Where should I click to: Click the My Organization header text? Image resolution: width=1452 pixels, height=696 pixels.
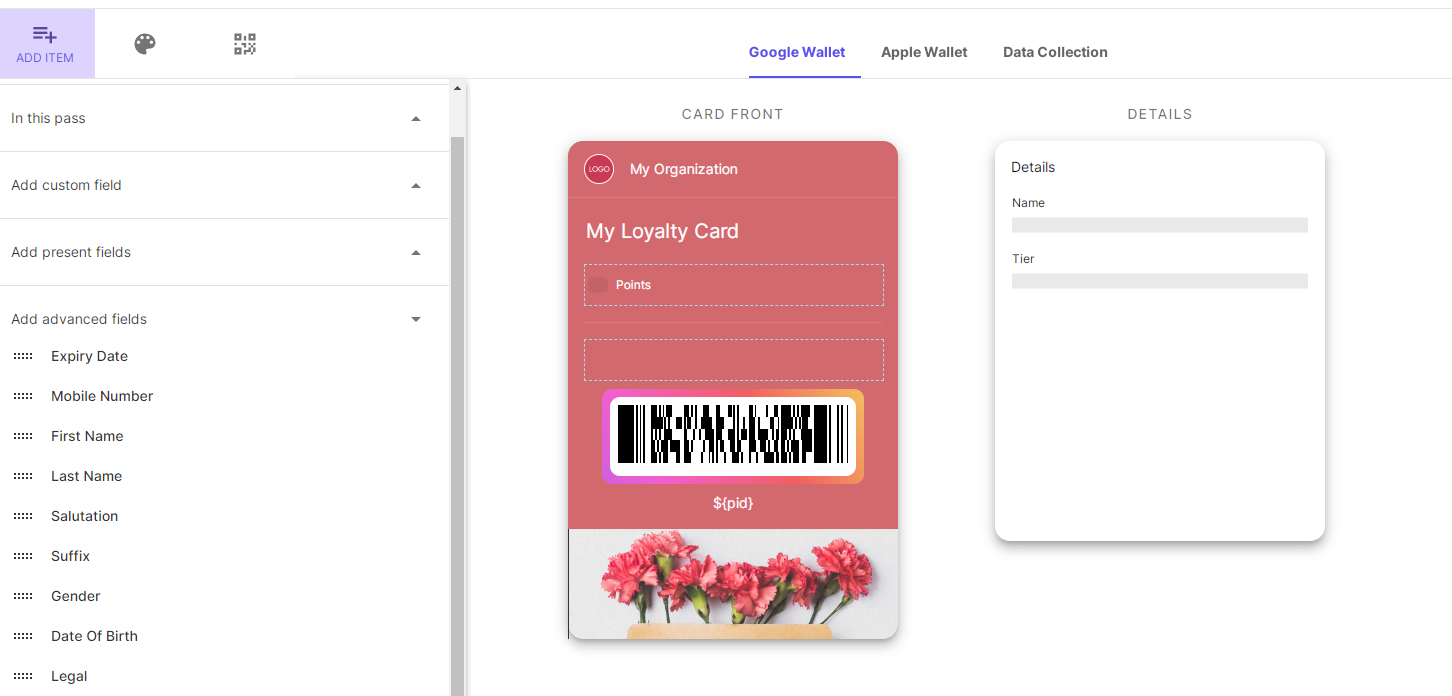(684, 169)
